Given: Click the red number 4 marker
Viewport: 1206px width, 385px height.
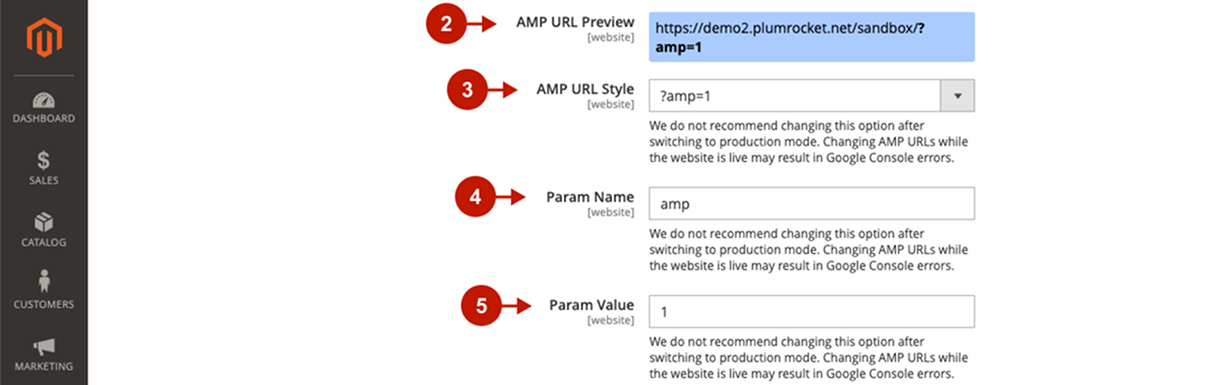Looking at the screenshot, I should click(476, 197).
